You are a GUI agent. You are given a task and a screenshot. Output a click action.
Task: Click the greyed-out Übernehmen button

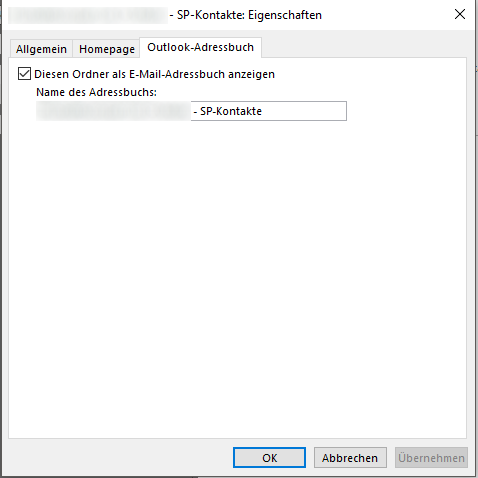(431, 458)
